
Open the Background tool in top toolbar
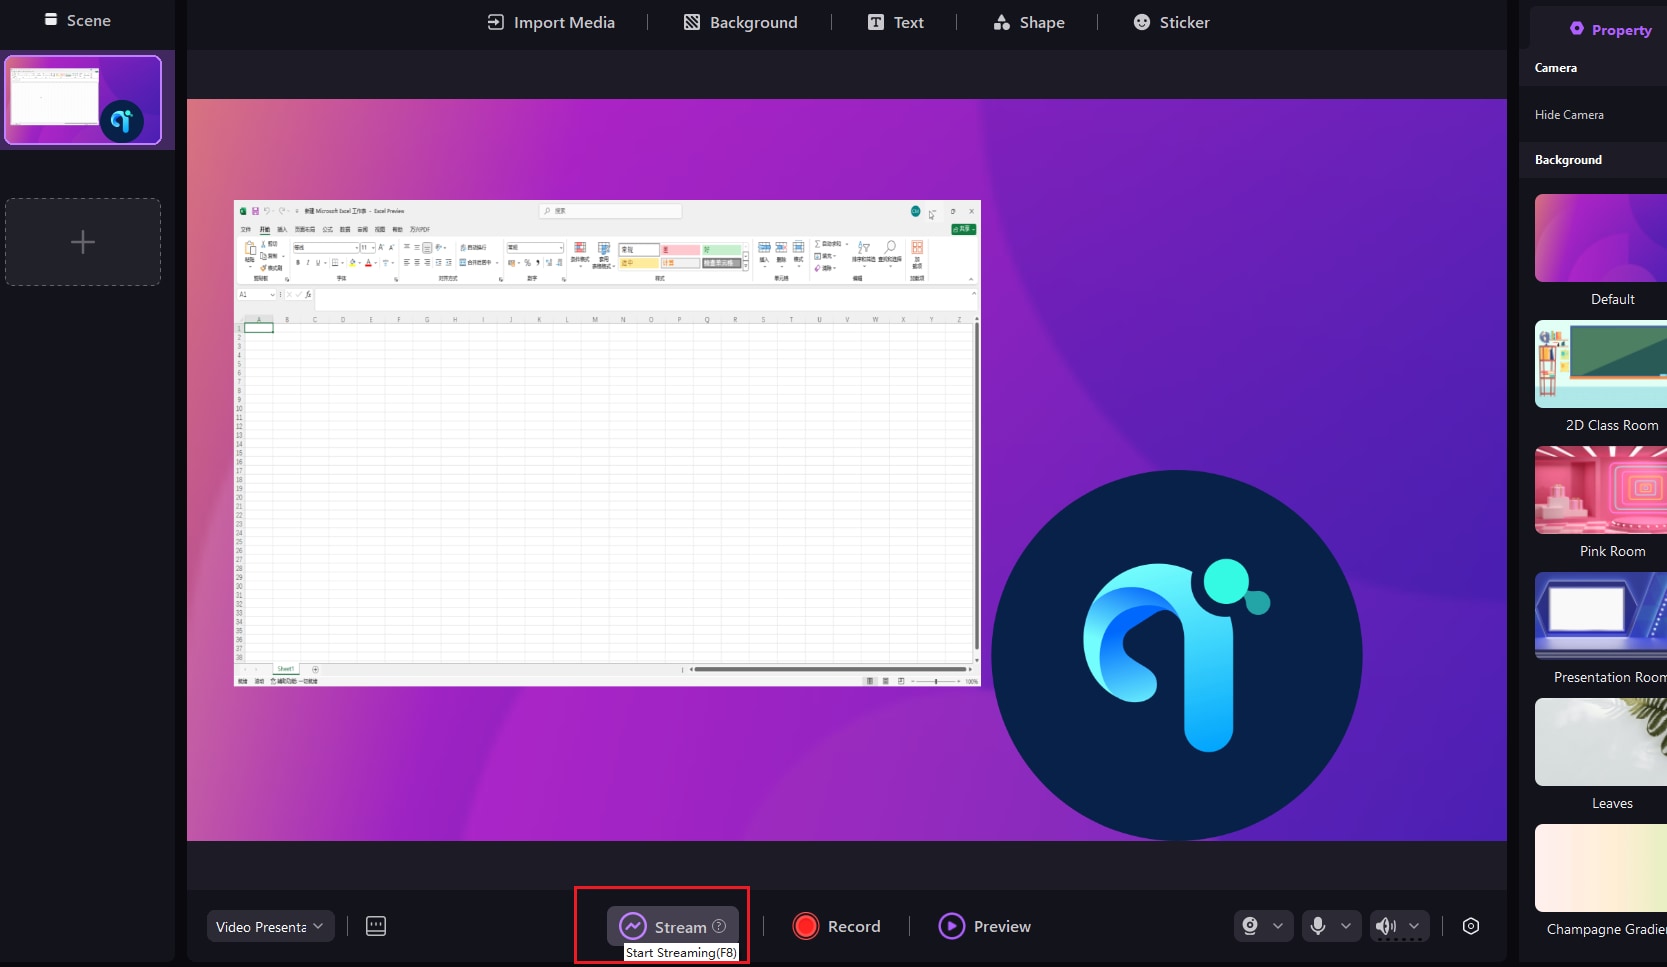point(740,22)
